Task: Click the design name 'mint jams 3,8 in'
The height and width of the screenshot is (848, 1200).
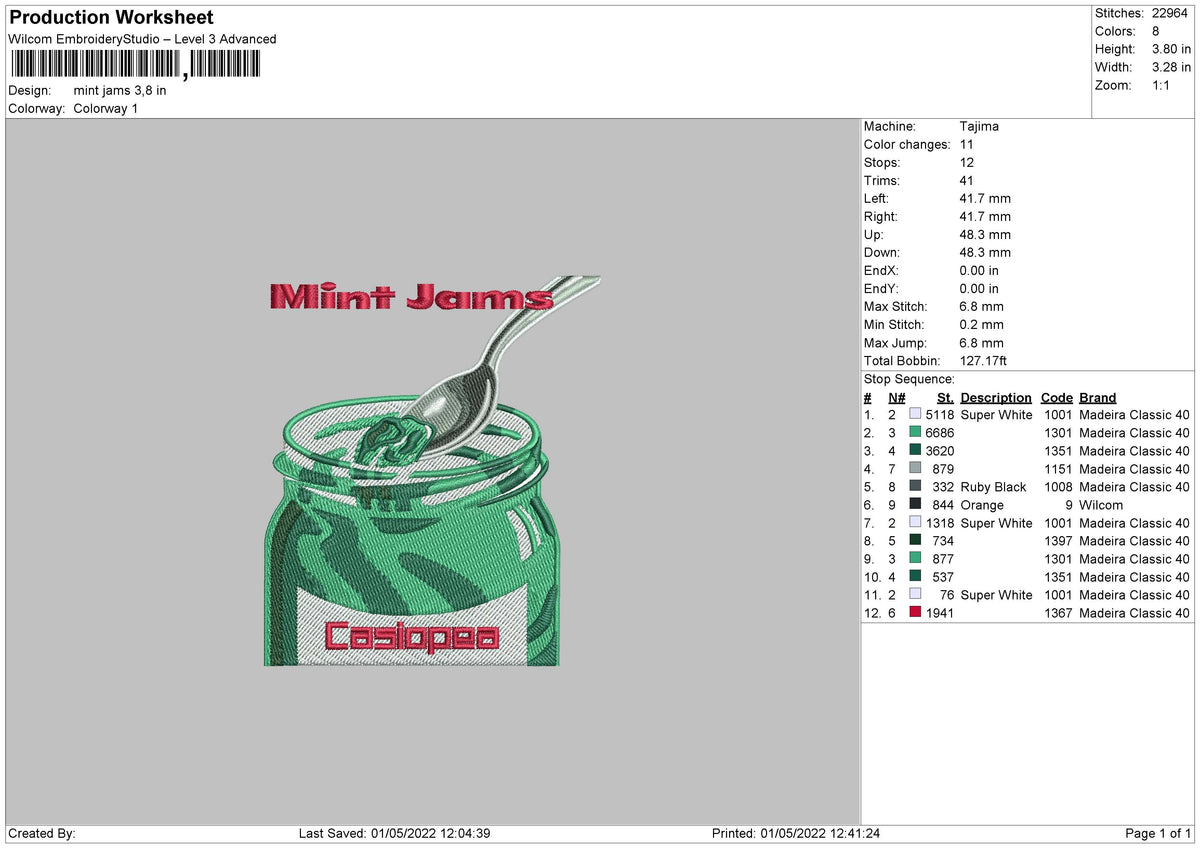Action: point(120,90)
